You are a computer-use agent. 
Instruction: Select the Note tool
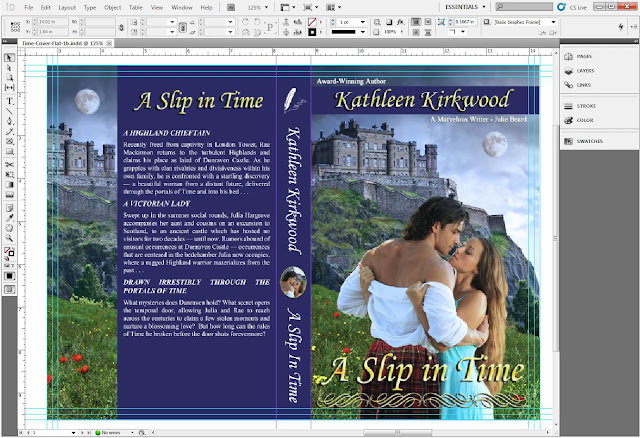(9, 208)
